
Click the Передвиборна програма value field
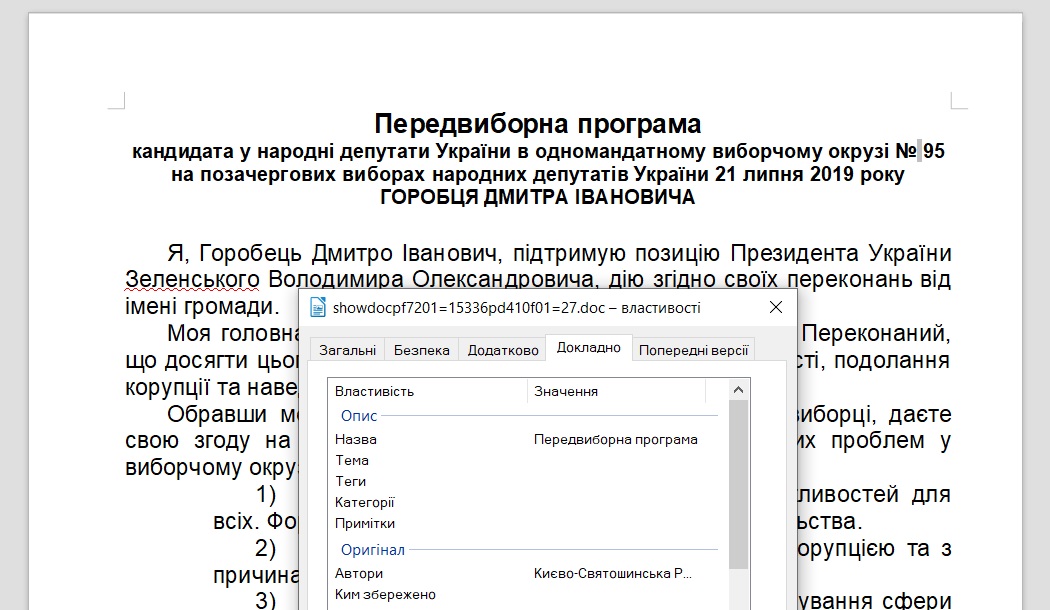[x=615, y=439]
